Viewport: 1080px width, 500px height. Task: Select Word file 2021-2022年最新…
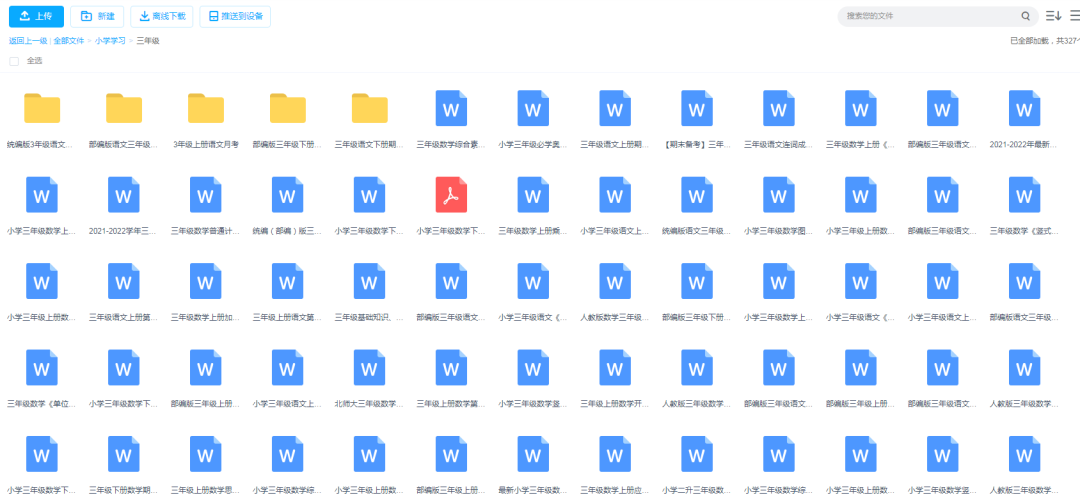(x=1024, y=108)
